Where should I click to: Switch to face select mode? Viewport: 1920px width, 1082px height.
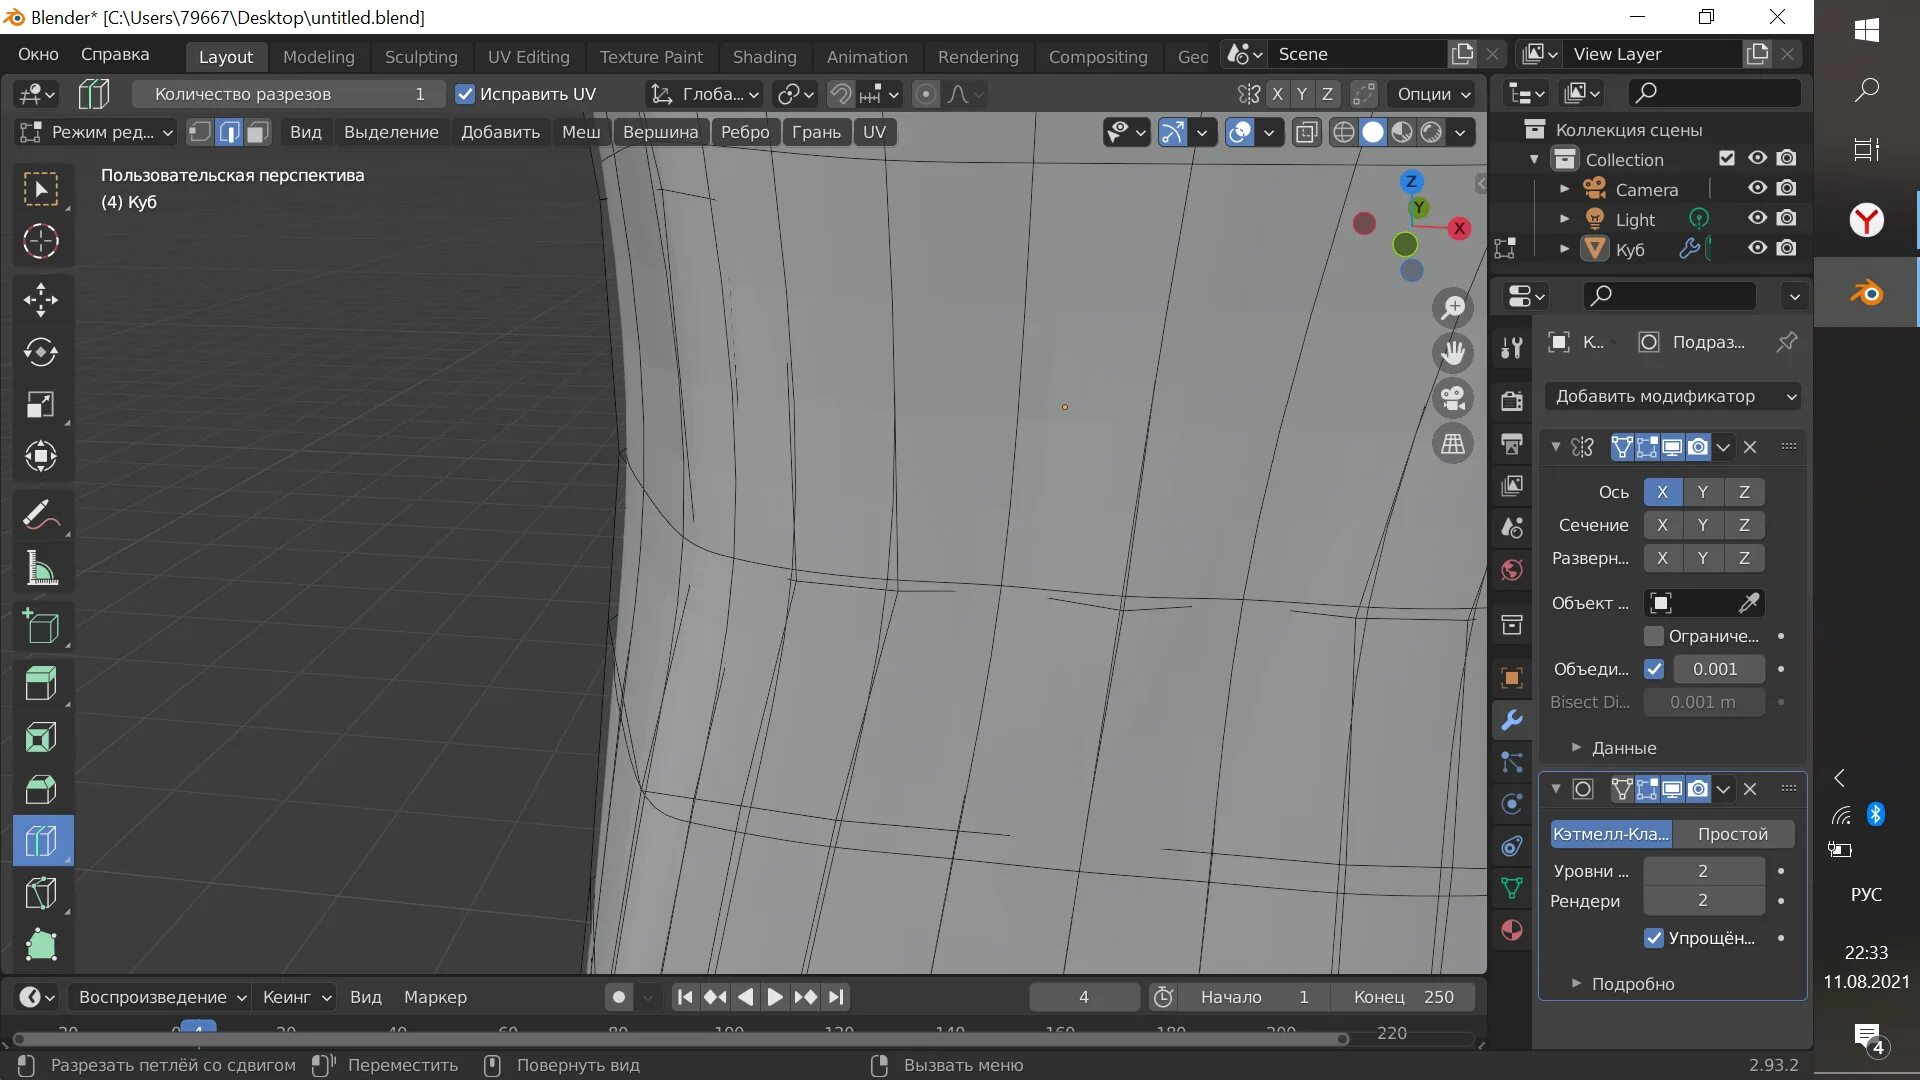tap(258, 132)
